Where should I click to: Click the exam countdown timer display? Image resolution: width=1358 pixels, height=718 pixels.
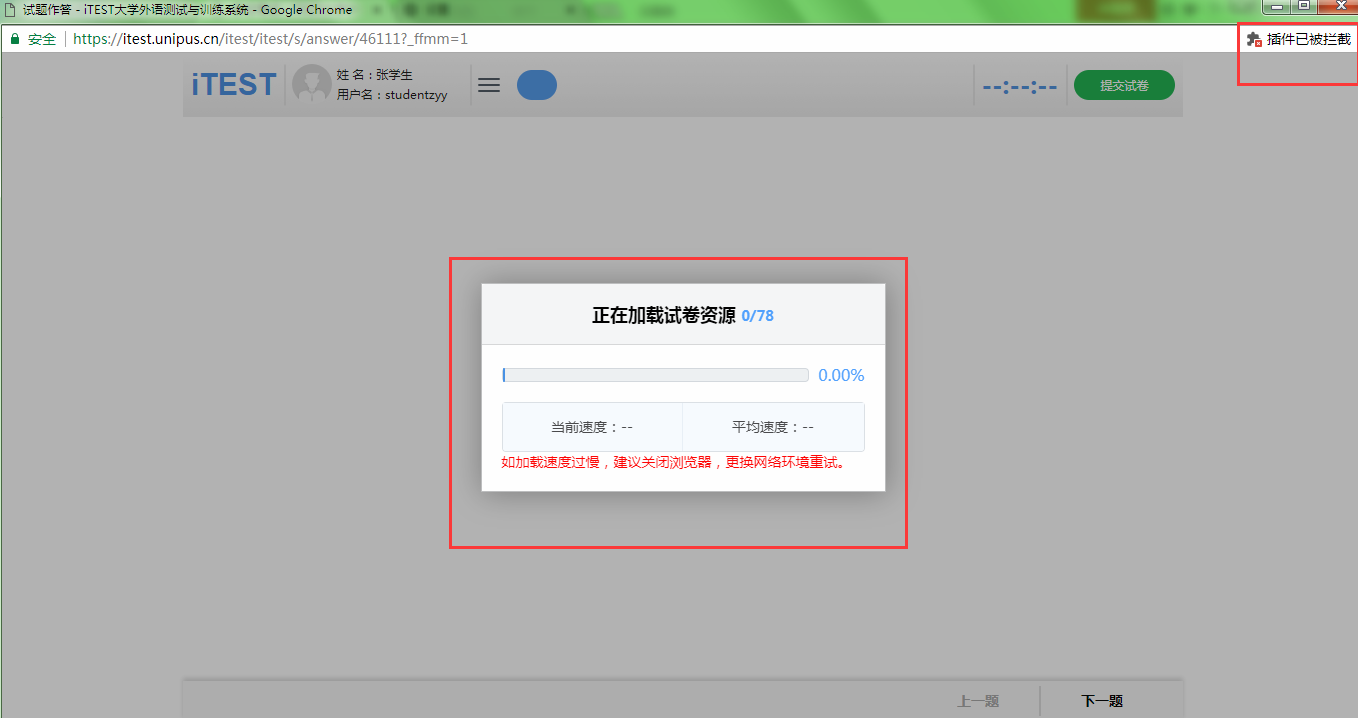(x=1019, y=86)
